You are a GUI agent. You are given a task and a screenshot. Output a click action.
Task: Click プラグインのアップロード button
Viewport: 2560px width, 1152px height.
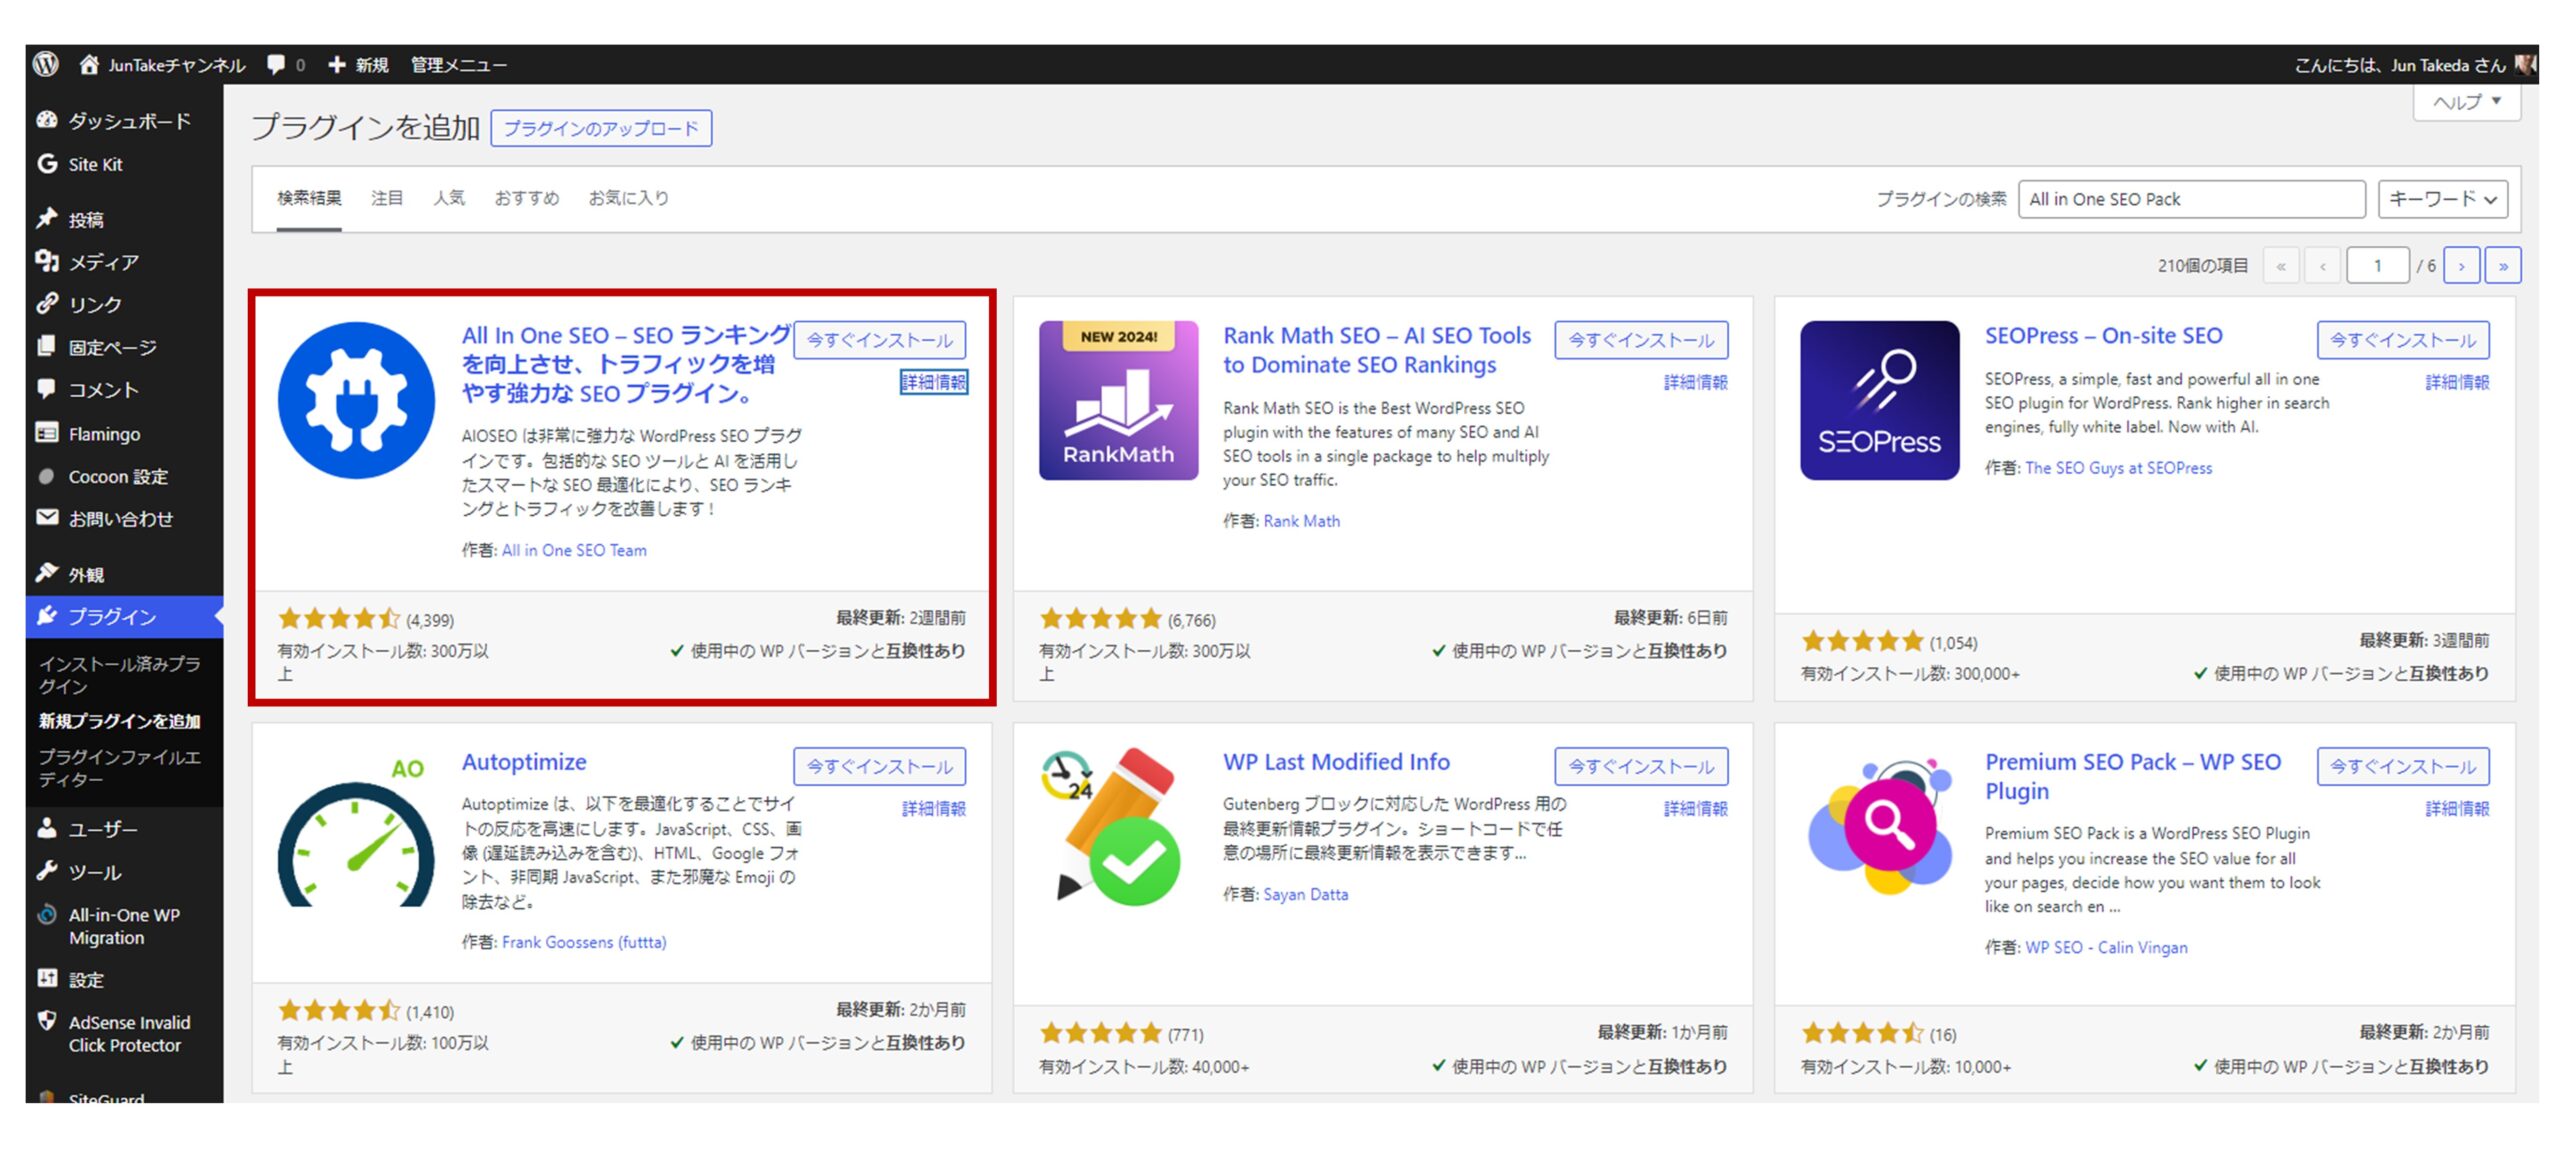pyautogui.click(x=601, y=128)
